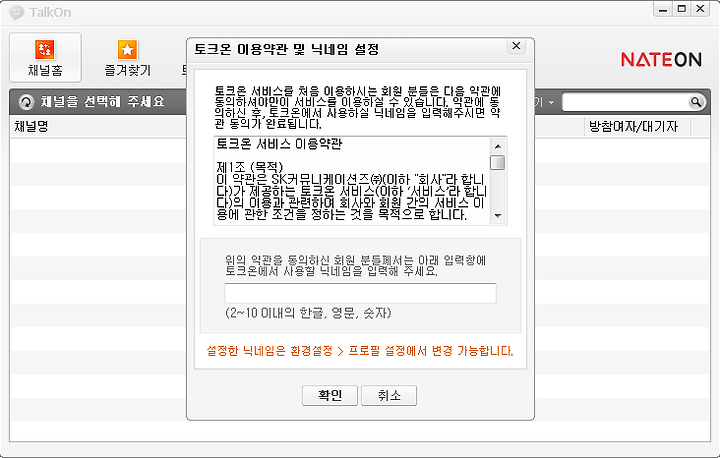This screenshot has height=458, width=720.
Task: Click the terms scrollbar down arrow
Action: tap(498, 215)
